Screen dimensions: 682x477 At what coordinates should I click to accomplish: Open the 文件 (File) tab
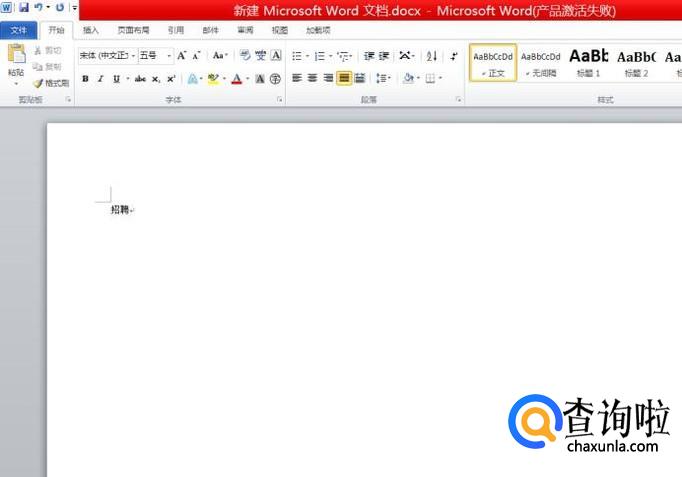point(19,30)
